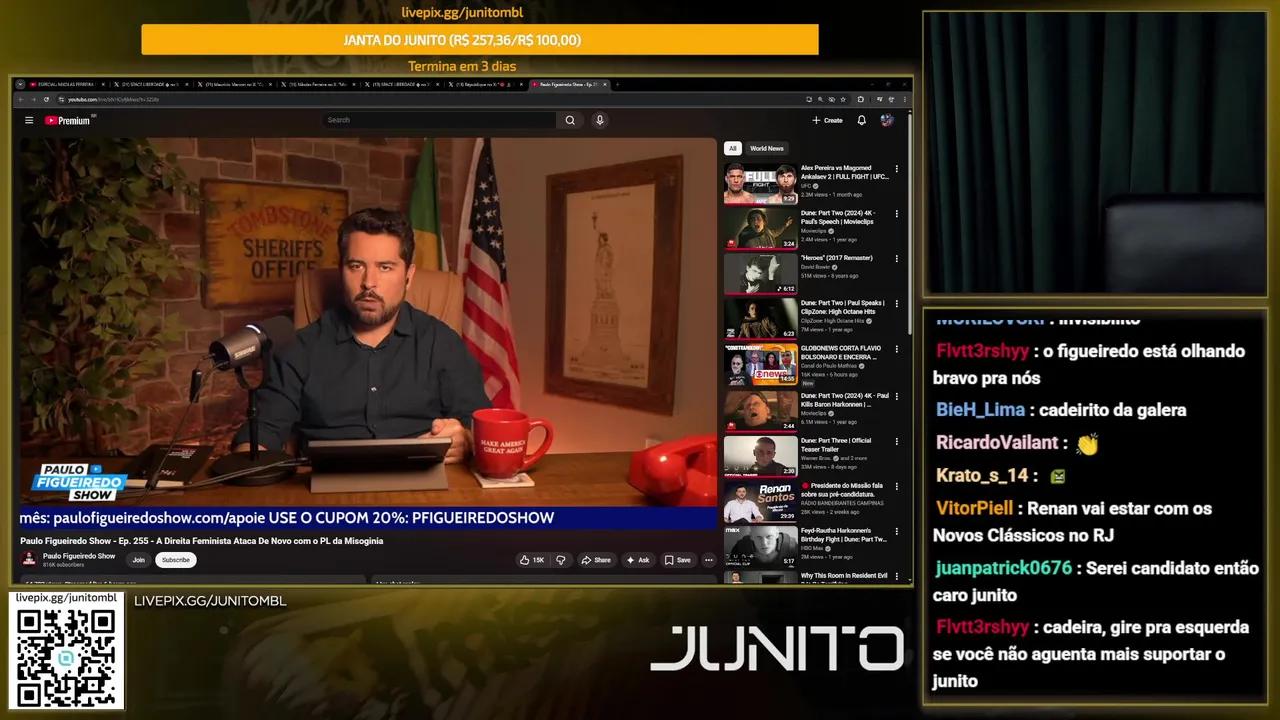Open options menu for Heroes 2017 Remaster

click(x=896, y=259)
